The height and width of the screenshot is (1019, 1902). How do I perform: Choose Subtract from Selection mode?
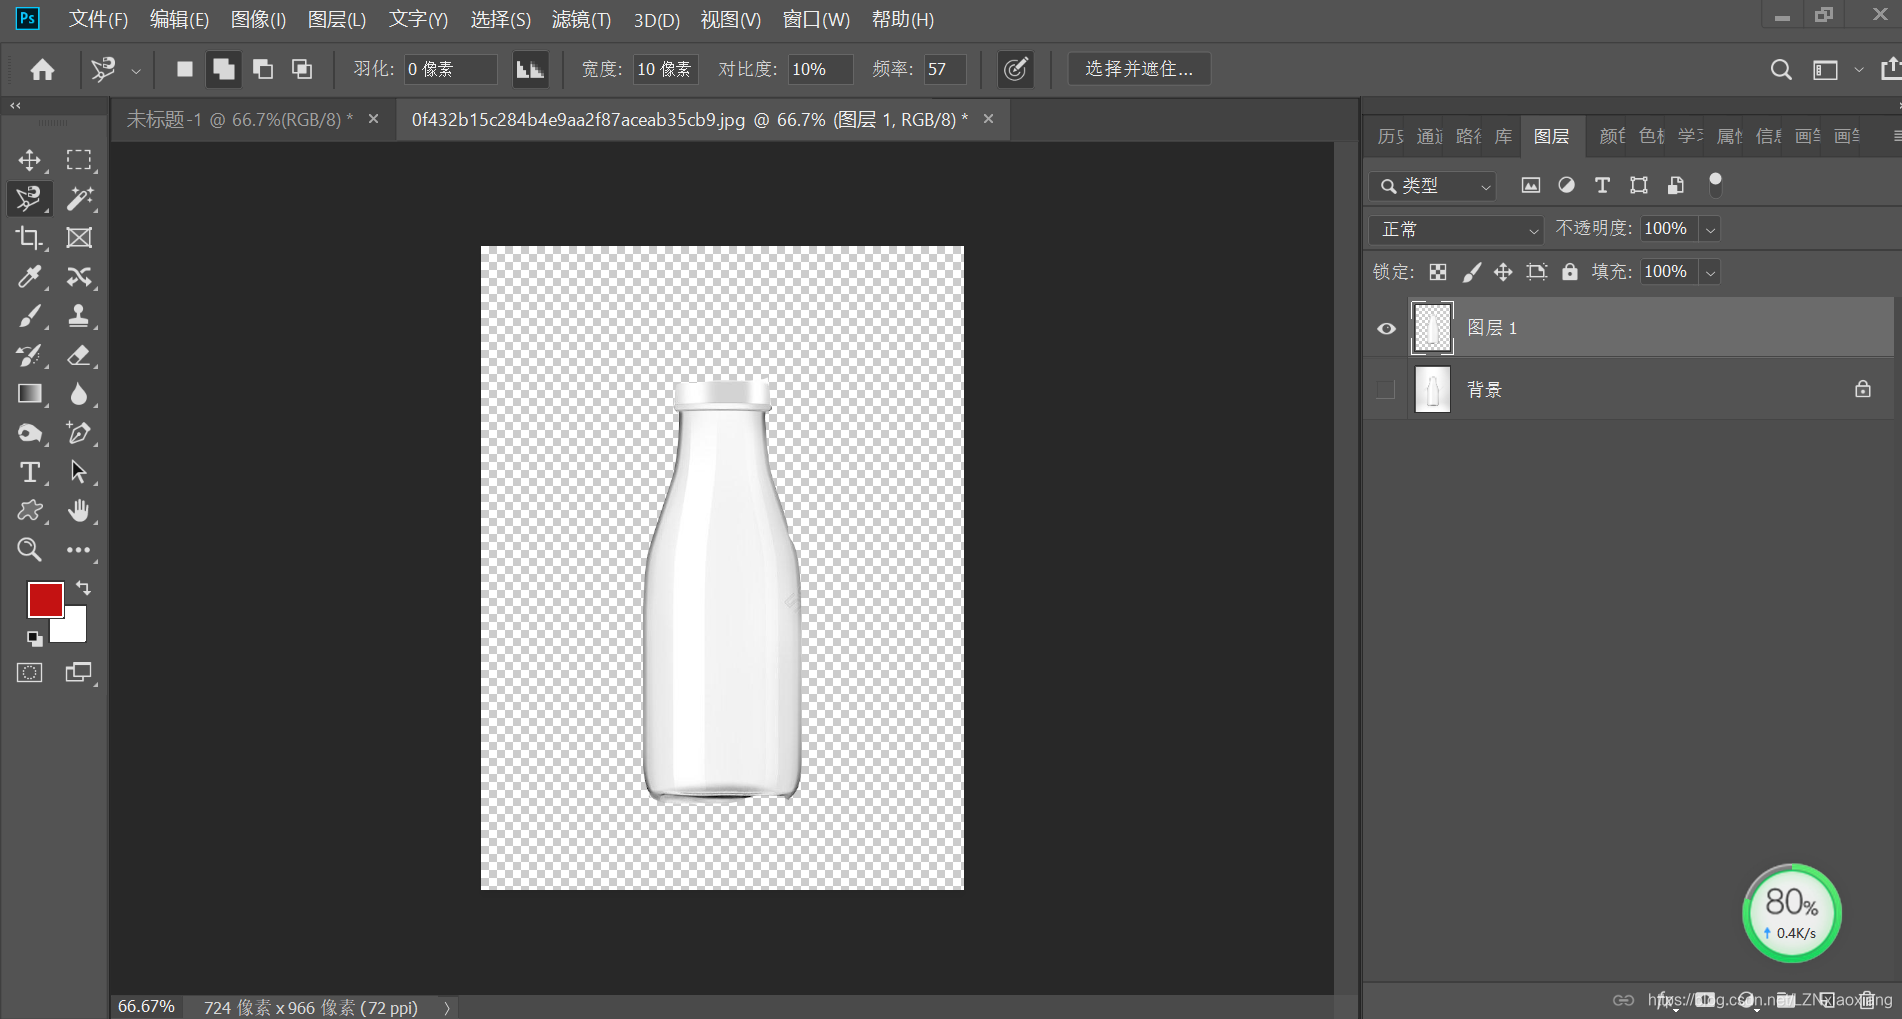[262, 69]
